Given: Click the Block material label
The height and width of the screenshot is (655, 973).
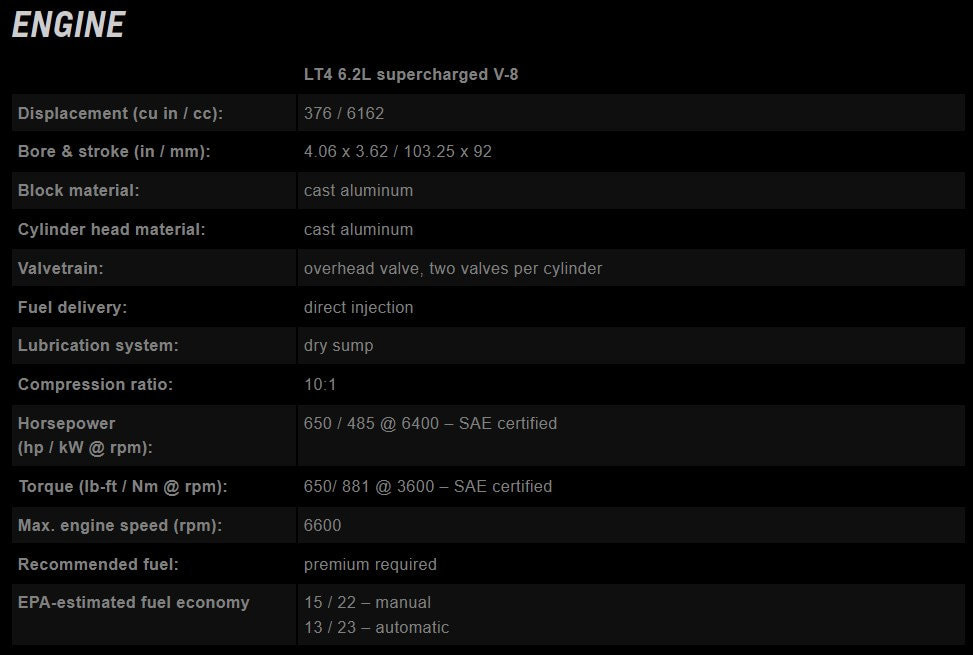Looking at the screenshot, I should coord(79,190).
